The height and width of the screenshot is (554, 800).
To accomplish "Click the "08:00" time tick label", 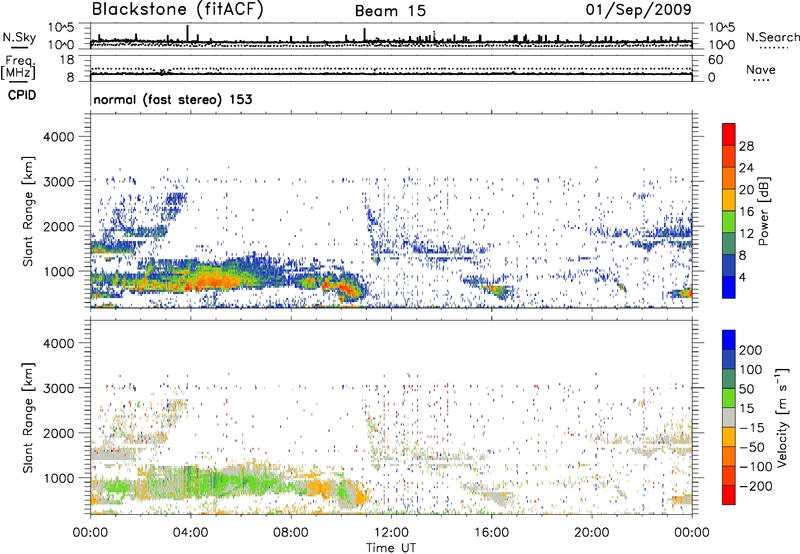I will tap(291, 533).
